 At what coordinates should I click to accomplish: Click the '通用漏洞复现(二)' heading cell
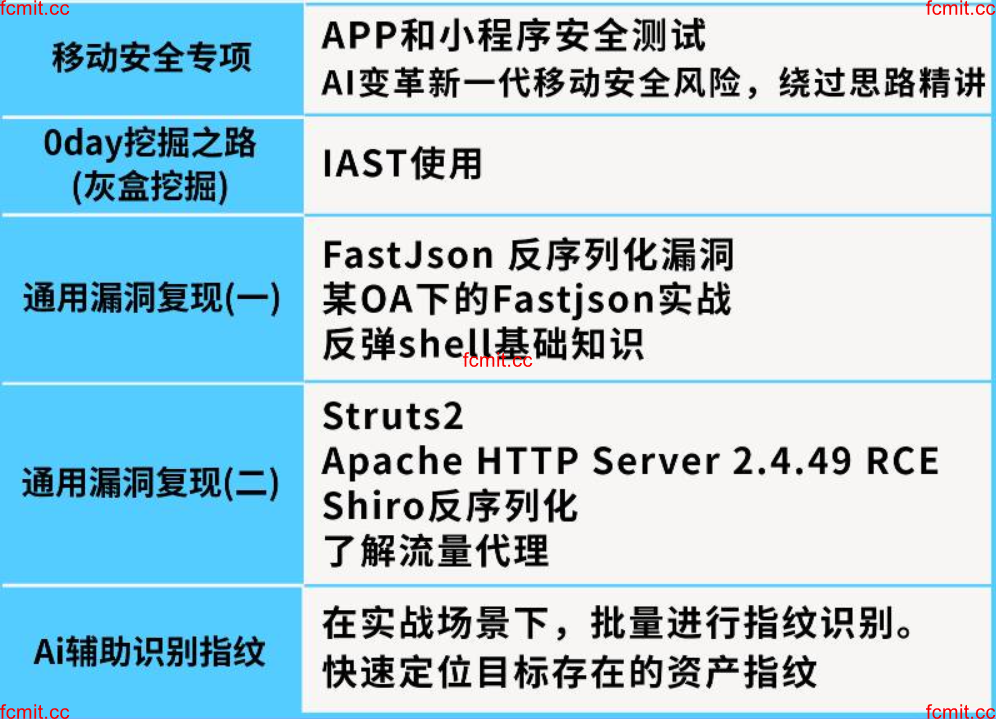[151, 483]
